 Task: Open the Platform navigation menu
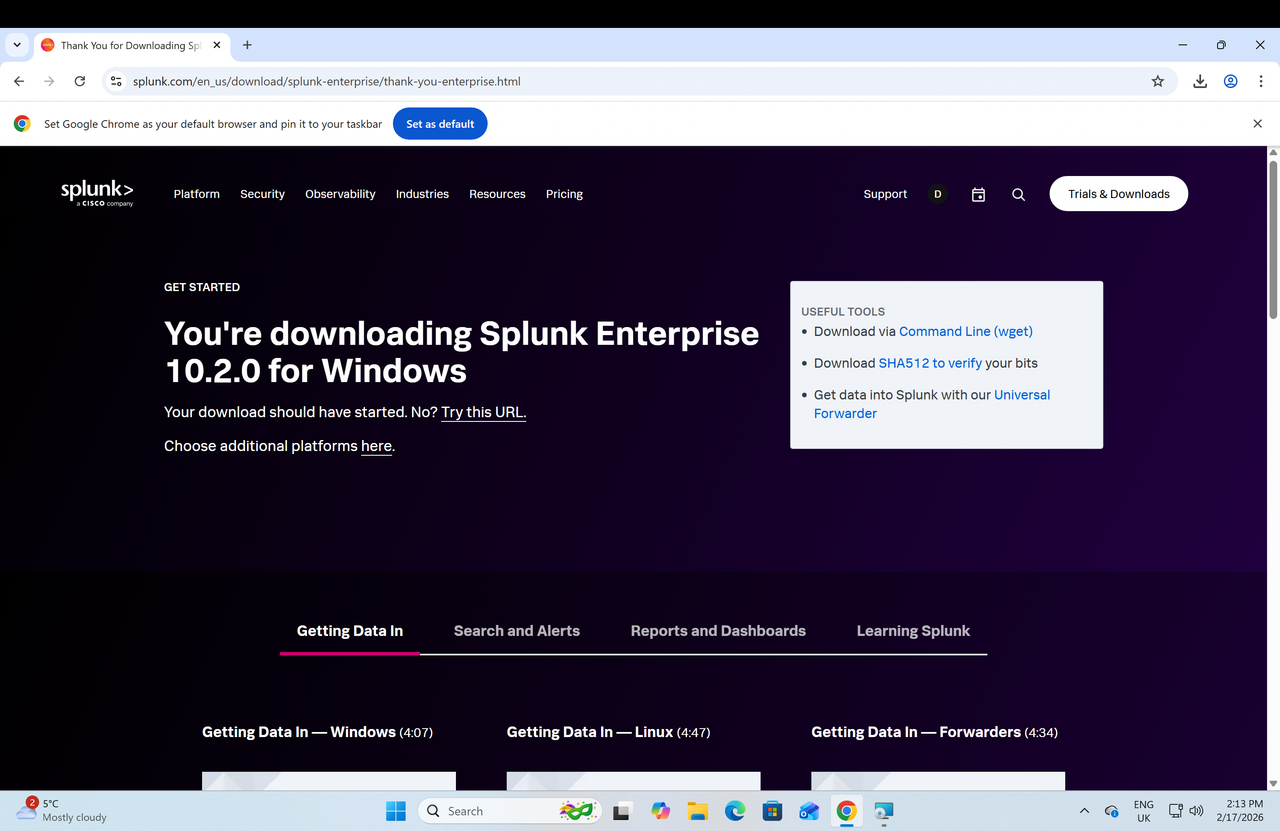click(x=196, y=194)
